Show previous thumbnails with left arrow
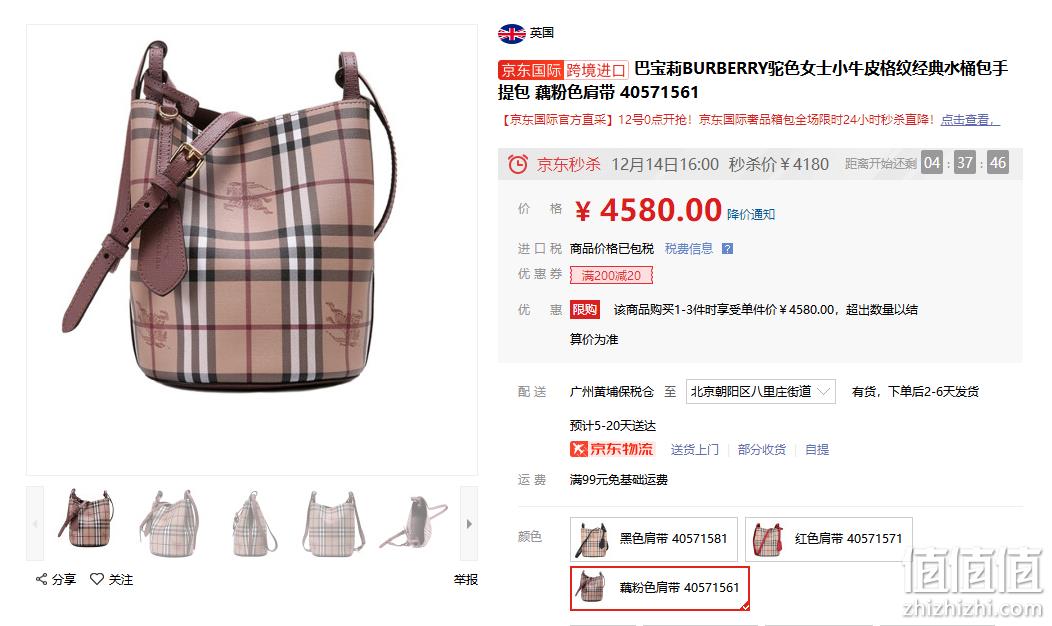This screenshot has width=1052, height=626. click(35, 523)
